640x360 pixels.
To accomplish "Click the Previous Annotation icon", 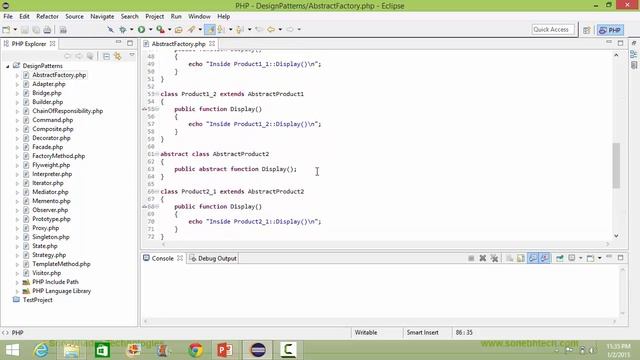I will [240, 29].
